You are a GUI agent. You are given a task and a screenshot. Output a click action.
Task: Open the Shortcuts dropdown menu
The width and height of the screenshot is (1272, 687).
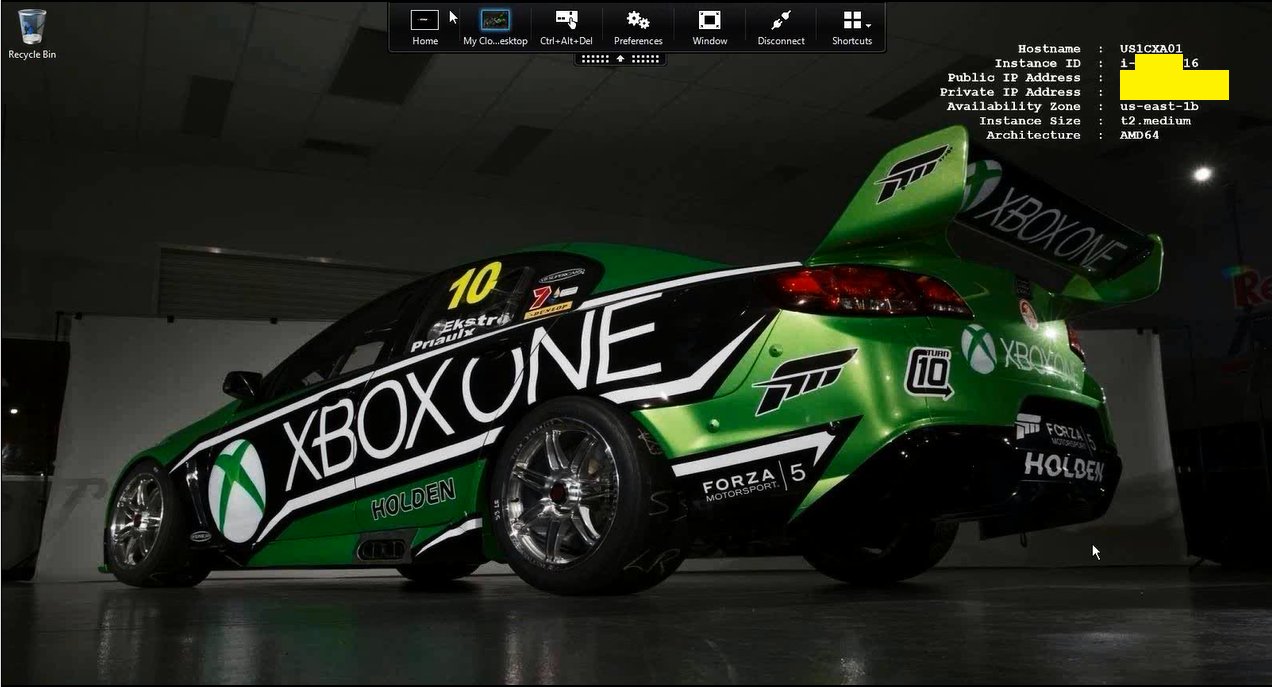pyautogui.click(x=852, y=28)
